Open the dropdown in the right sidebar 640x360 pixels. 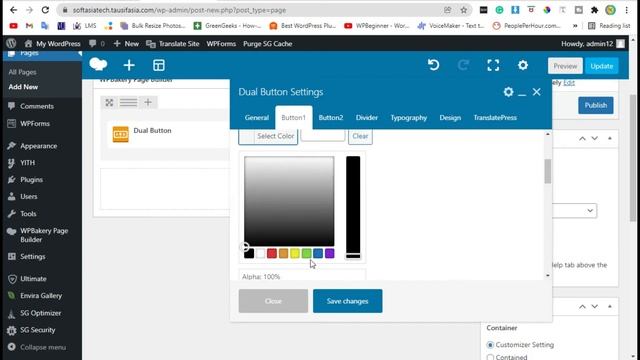575,211
